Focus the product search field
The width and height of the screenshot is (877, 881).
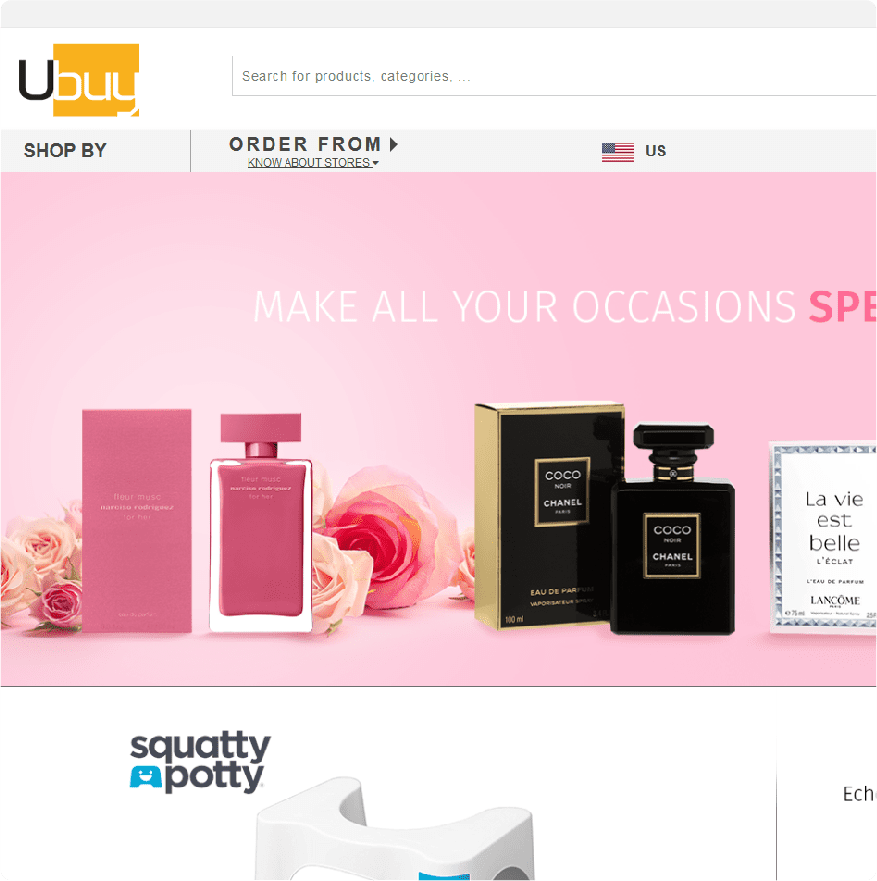554,76
